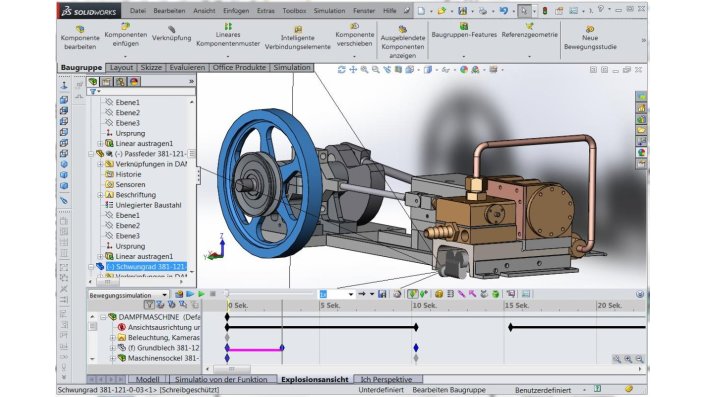Select the Grundblech key at 10 Sek.
Viewport: 705px width, 397px height.
(416, 348)
